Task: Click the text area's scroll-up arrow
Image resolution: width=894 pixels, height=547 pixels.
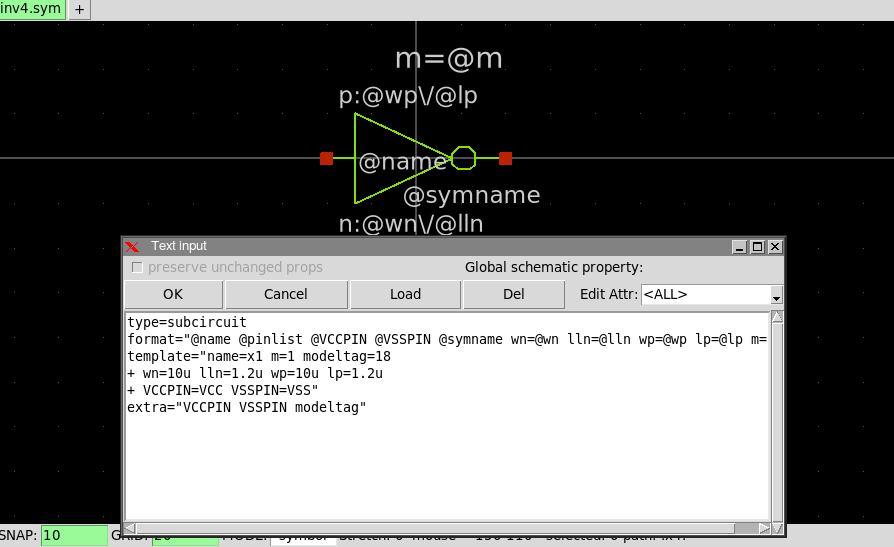Action: coord(777,318)
